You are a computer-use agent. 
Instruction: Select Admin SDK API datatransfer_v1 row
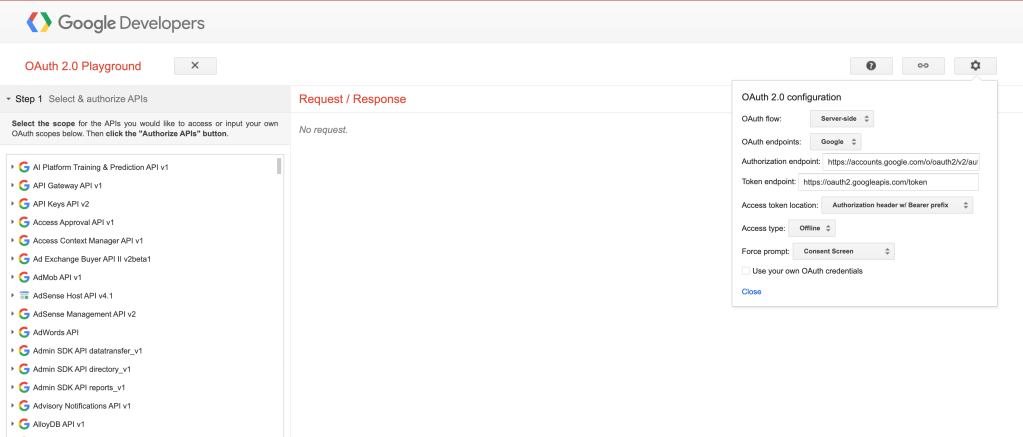click(x=87, y=350)
